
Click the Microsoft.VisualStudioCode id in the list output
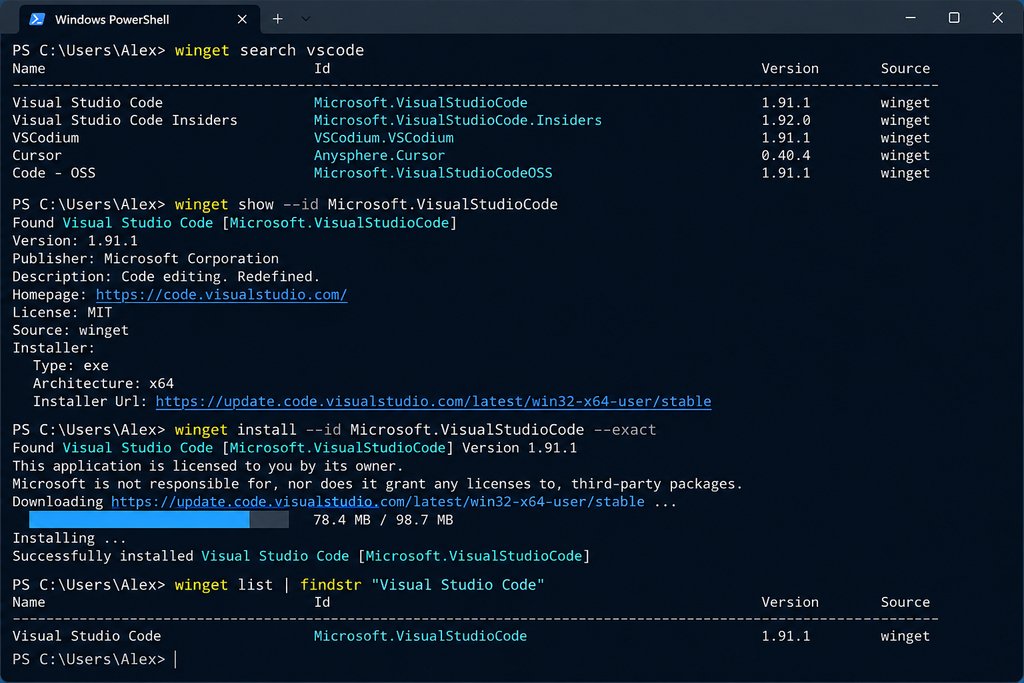pyautogui.click(x=420, y=636)
